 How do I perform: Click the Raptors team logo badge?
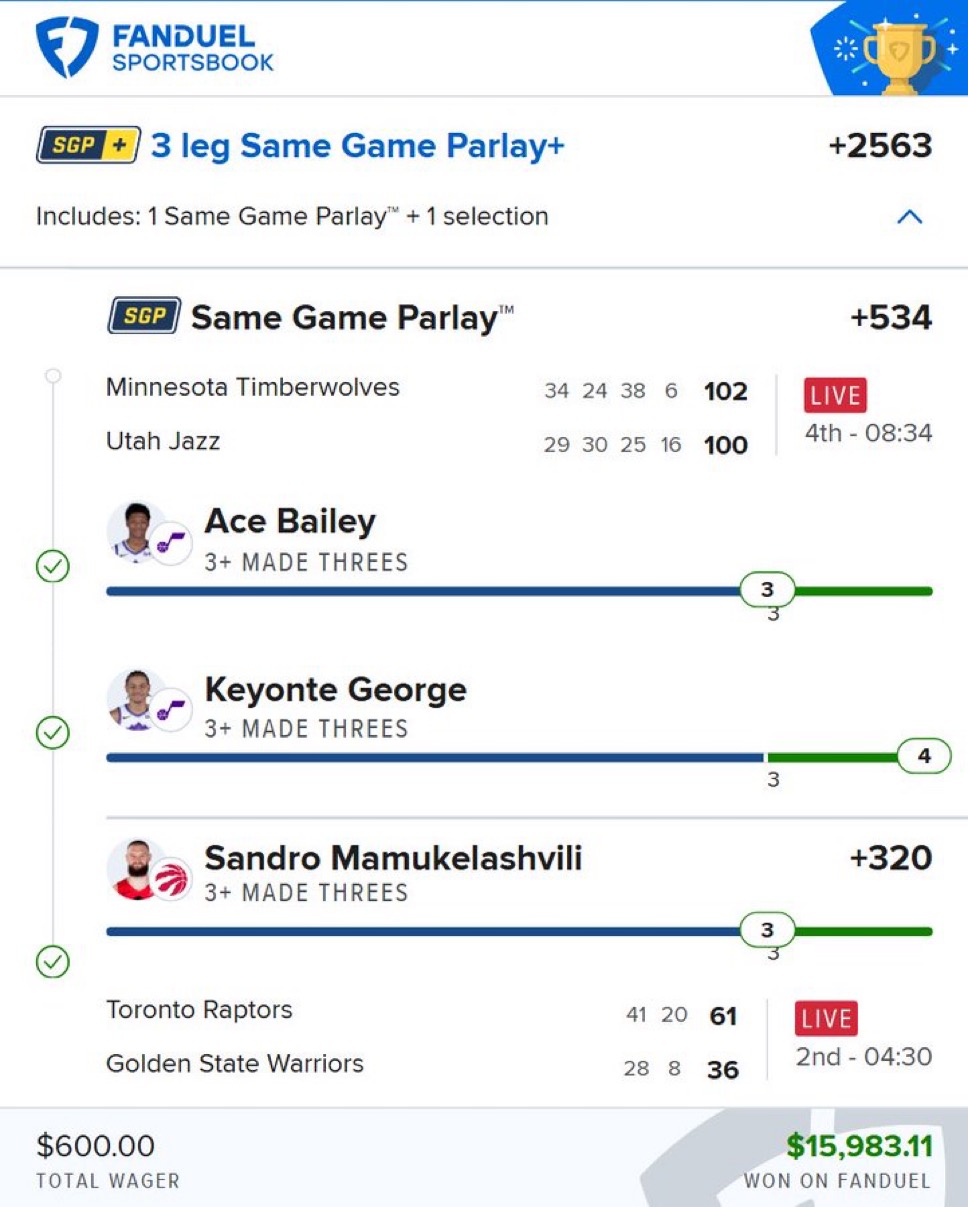171,880
